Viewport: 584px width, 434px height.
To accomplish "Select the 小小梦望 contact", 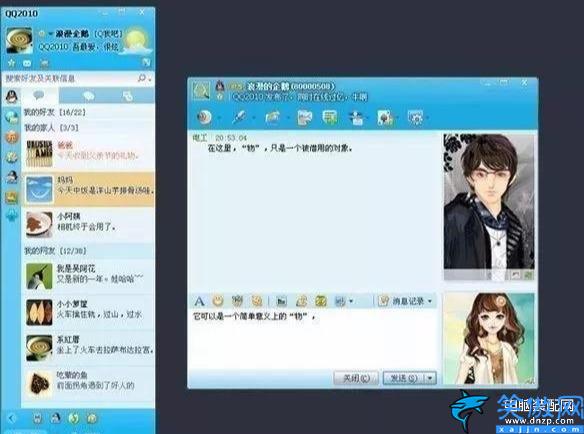I will click(x=88, y=312).
